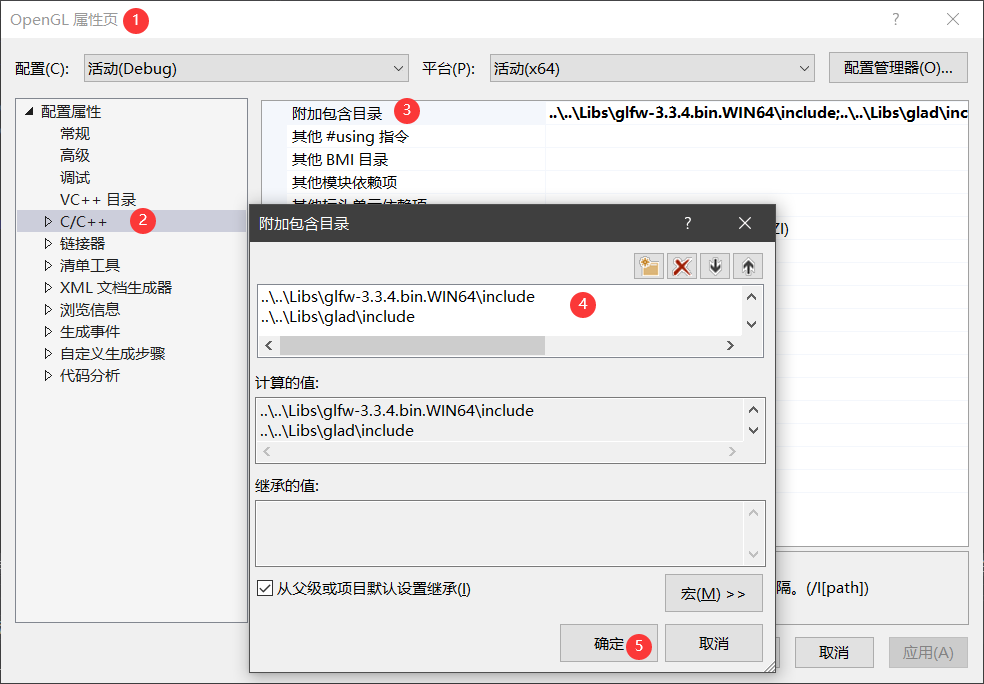Click the right scroll arrow of the directories list
The height and width of the screenshot is (684, 984).
(x=730, y=346)
